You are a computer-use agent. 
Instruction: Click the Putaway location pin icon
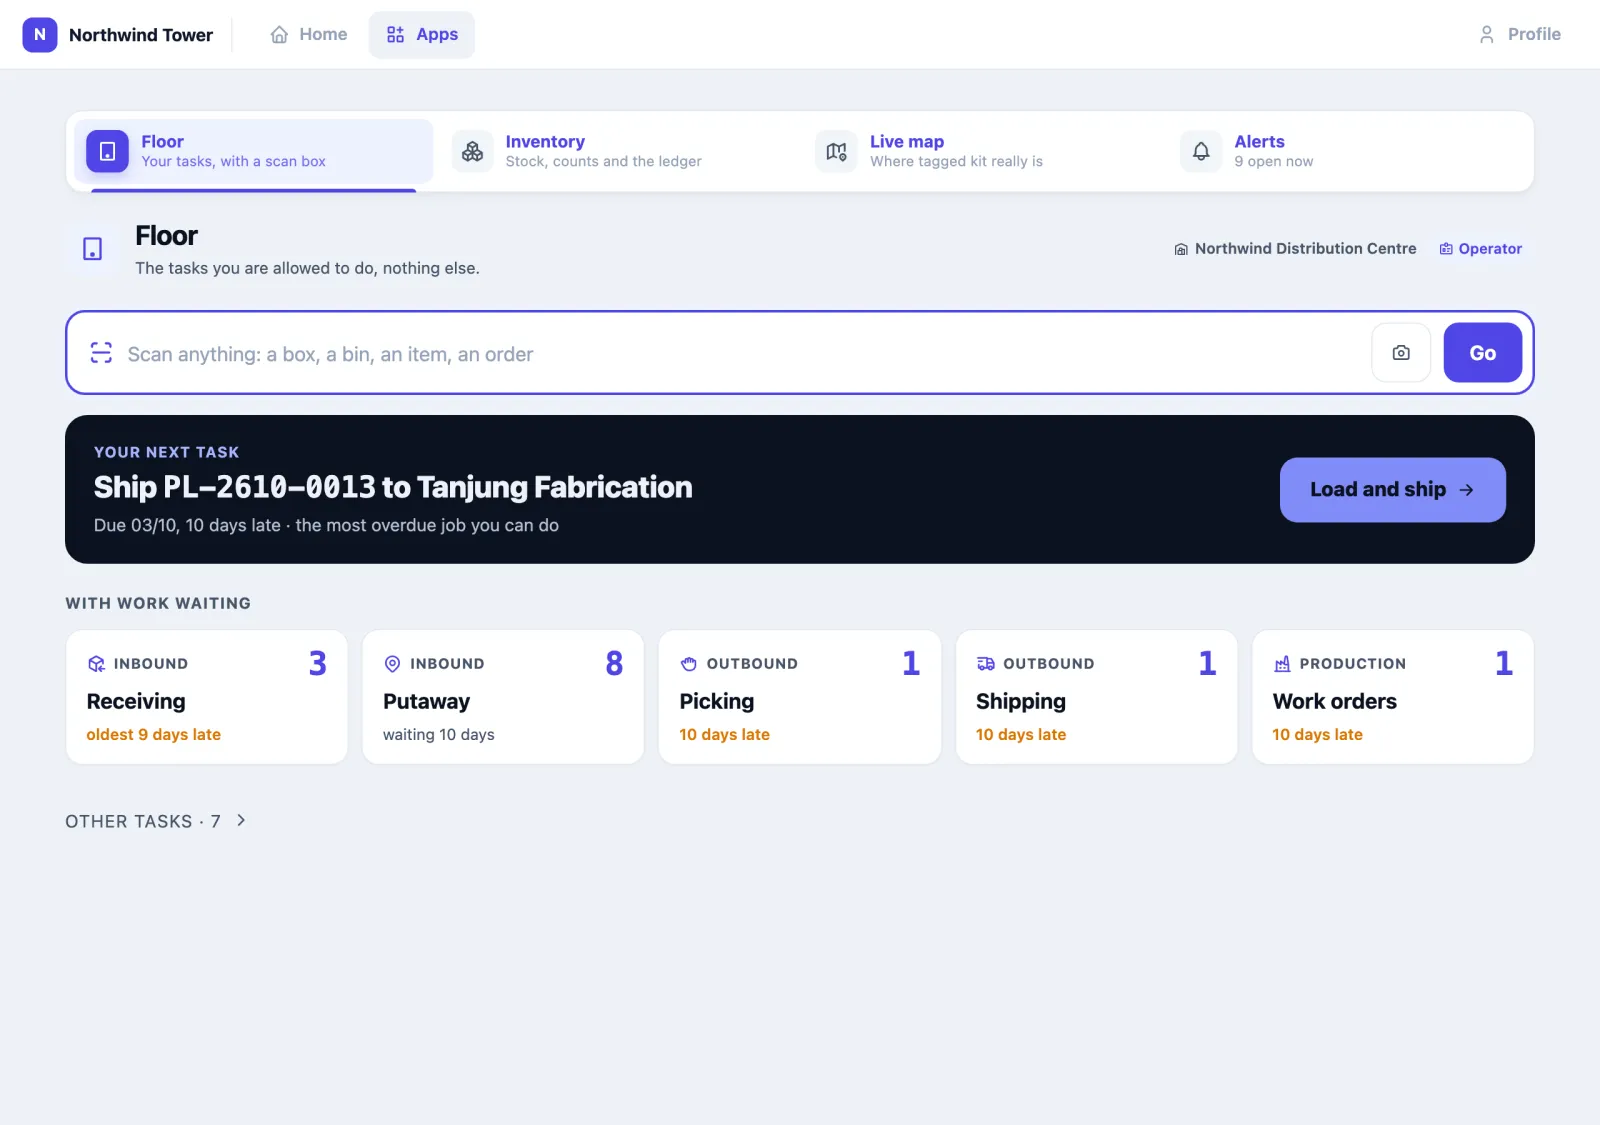click(393, 664)
